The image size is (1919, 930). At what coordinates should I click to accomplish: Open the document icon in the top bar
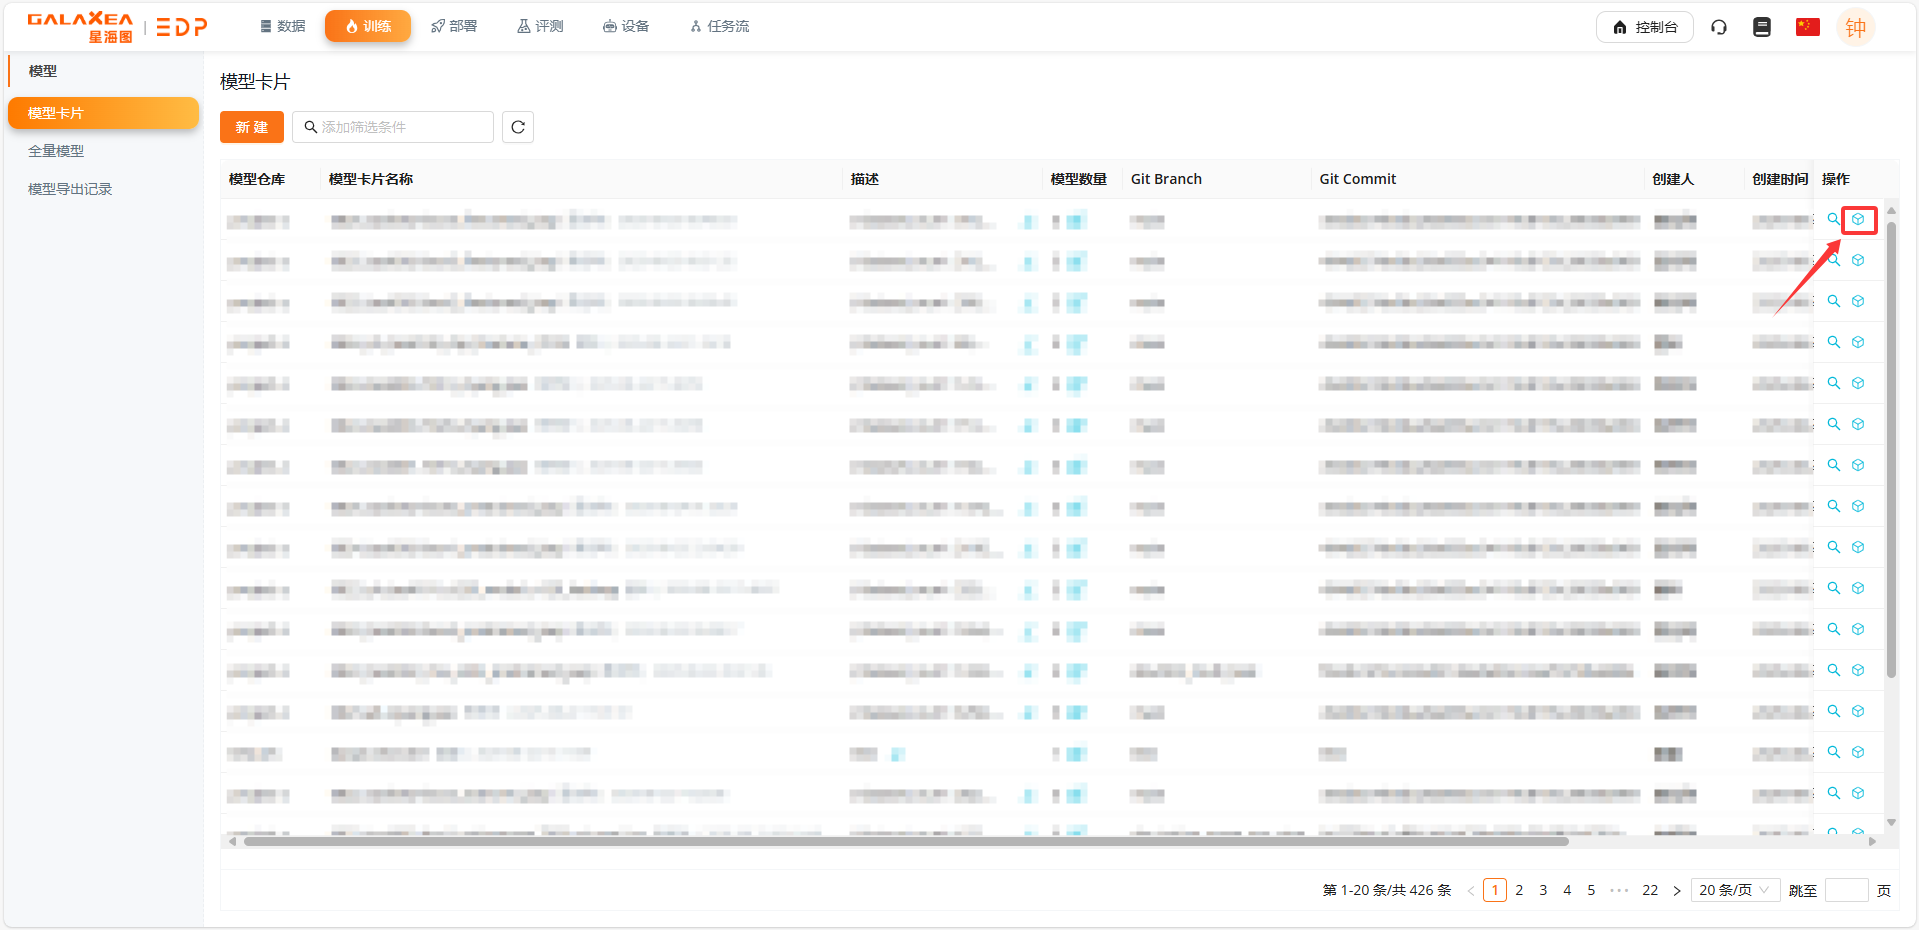pyautogui.click(x=1762, y=27)
